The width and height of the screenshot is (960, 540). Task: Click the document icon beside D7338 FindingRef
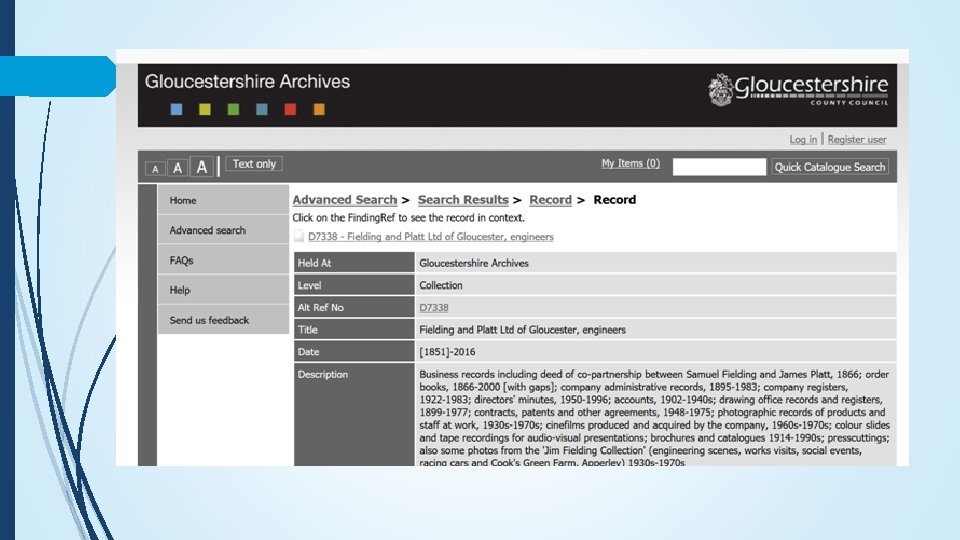299,236
